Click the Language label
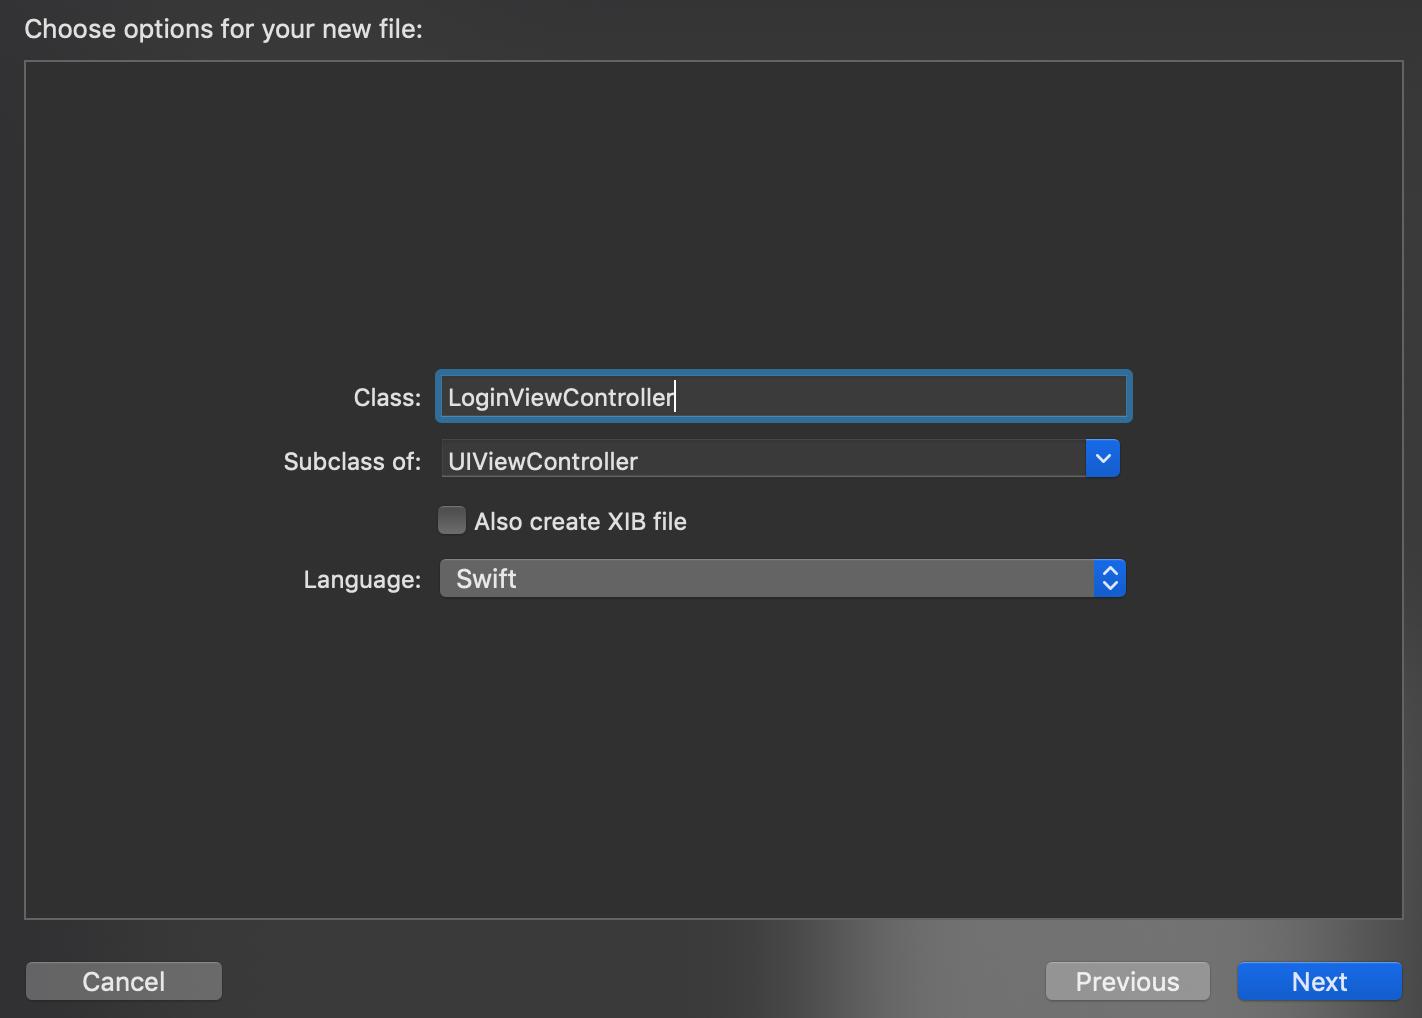The height and width of the screenshot is (1018, 1422). point(361,579)
